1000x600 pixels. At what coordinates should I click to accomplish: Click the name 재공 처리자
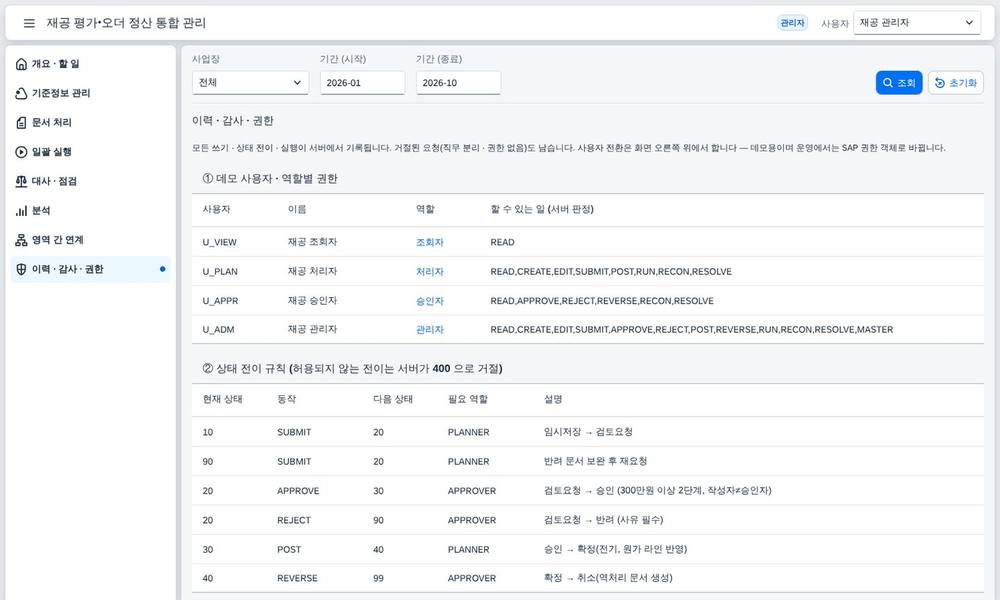coord(312,271)
